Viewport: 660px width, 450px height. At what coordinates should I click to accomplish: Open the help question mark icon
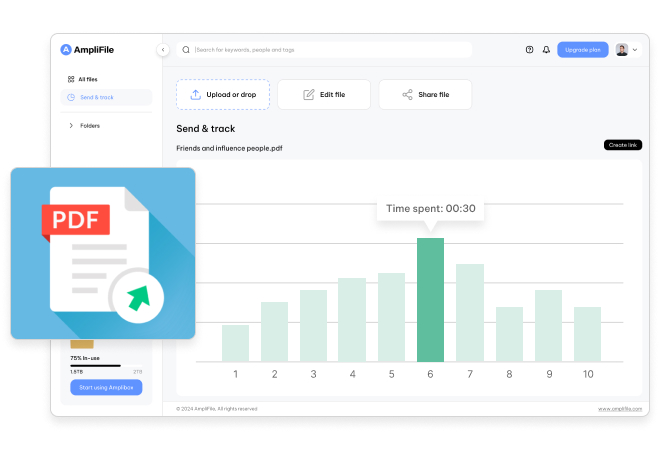[x=529, y=49]
